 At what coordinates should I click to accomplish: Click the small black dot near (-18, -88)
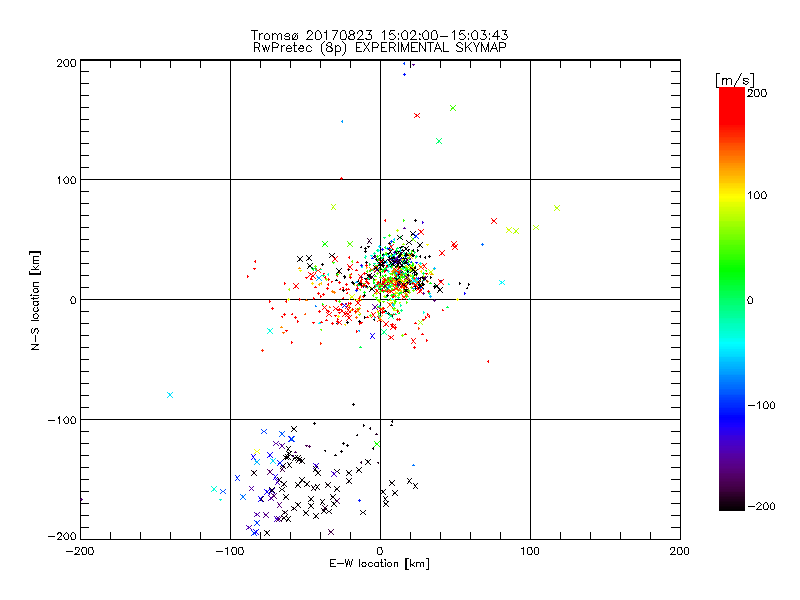click(x=354, y=405)
